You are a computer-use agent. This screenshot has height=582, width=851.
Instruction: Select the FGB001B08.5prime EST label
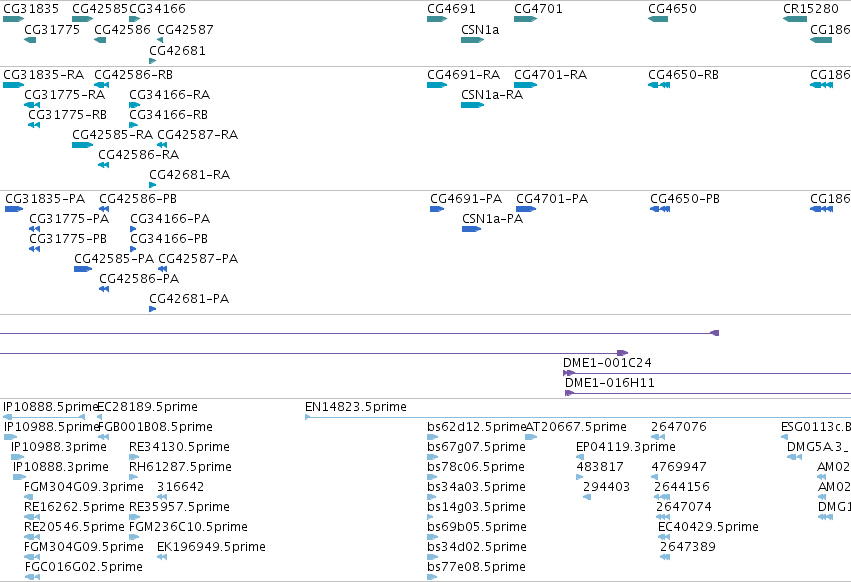tap(155, 427)
